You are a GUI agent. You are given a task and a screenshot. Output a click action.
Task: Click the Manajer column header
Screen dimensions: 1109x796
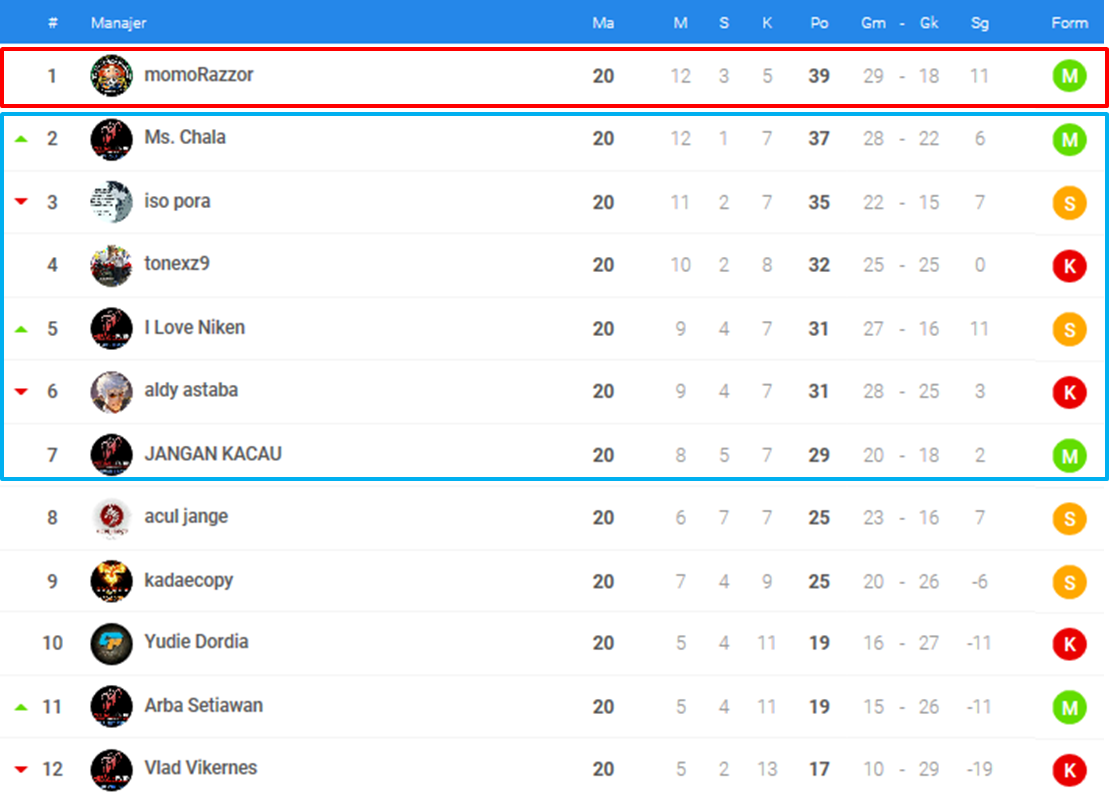click(x=118, y=23)
